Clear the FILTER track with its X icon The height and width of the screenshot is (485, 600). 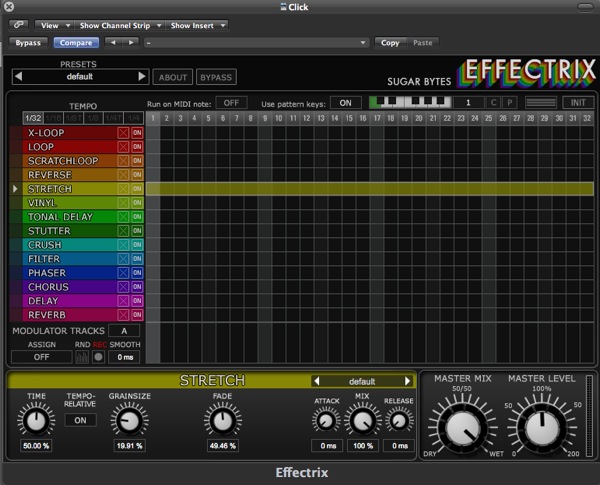pos(123,259)
